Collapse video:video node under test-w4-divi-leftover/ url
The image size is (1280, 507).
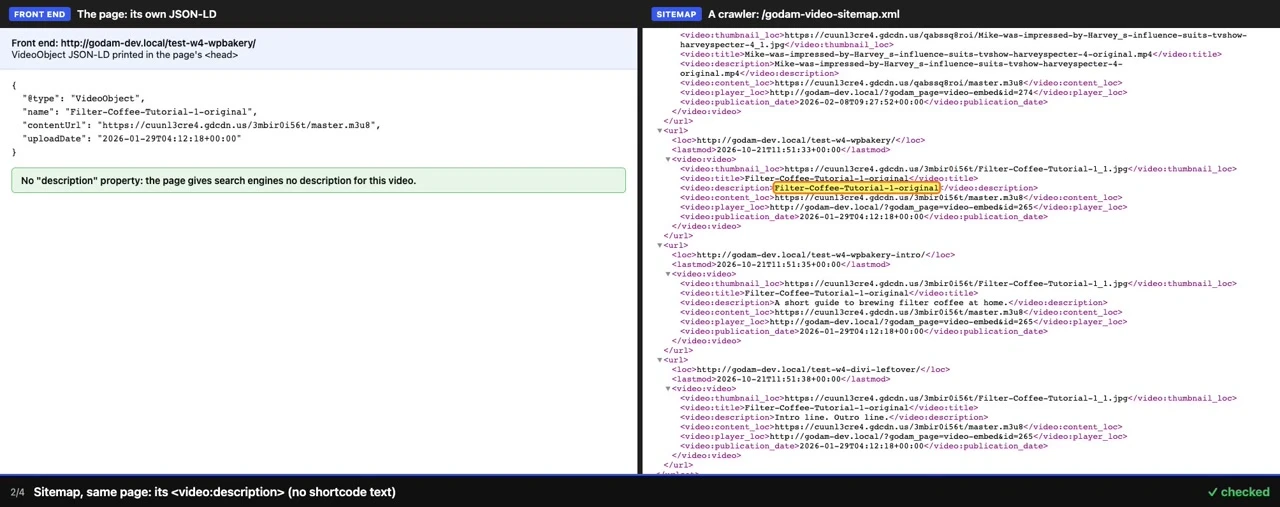click(x=668, y=389)
